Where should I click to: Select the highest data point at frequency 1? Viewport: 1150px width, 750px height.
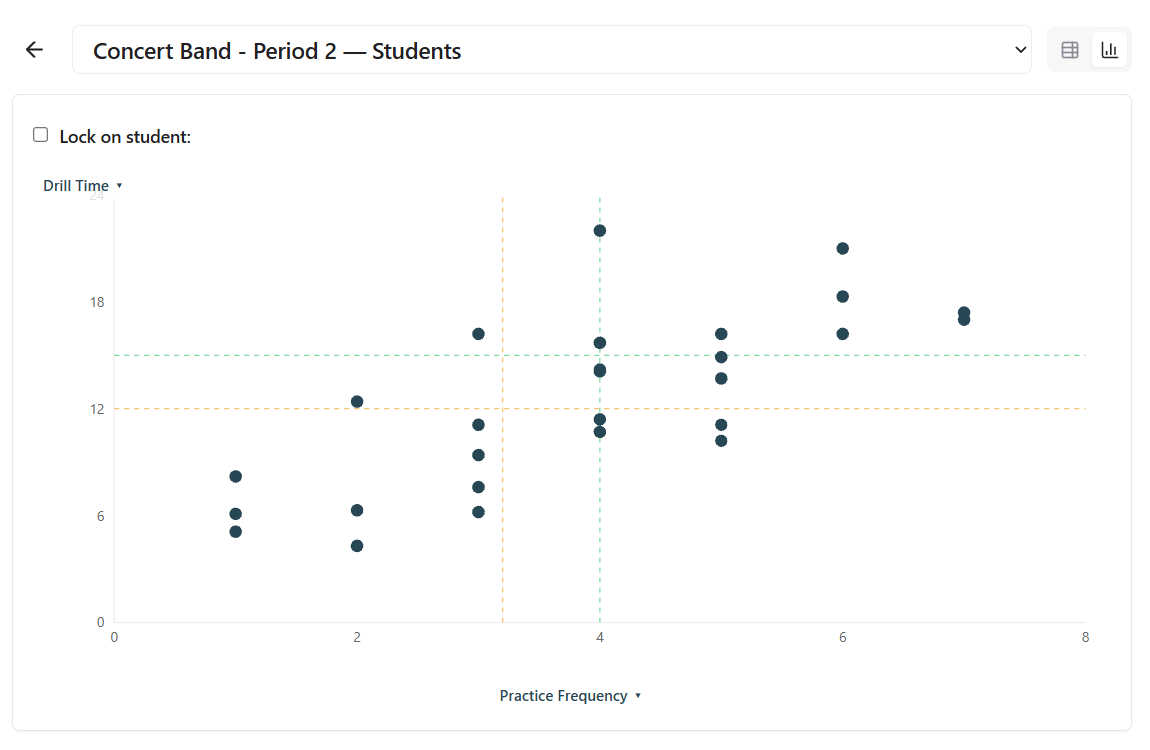click(236, 477)
